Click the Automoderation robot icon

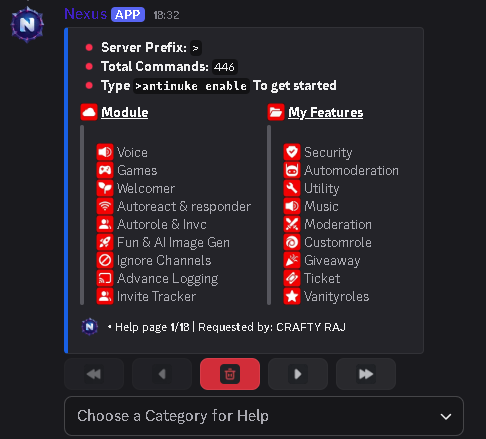[292, 170]
